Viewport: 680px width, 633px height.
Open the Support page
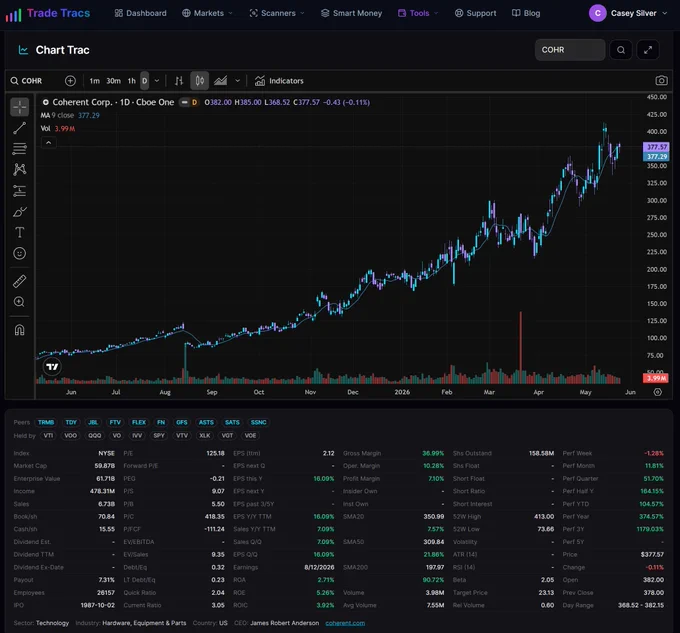(476, 13)
